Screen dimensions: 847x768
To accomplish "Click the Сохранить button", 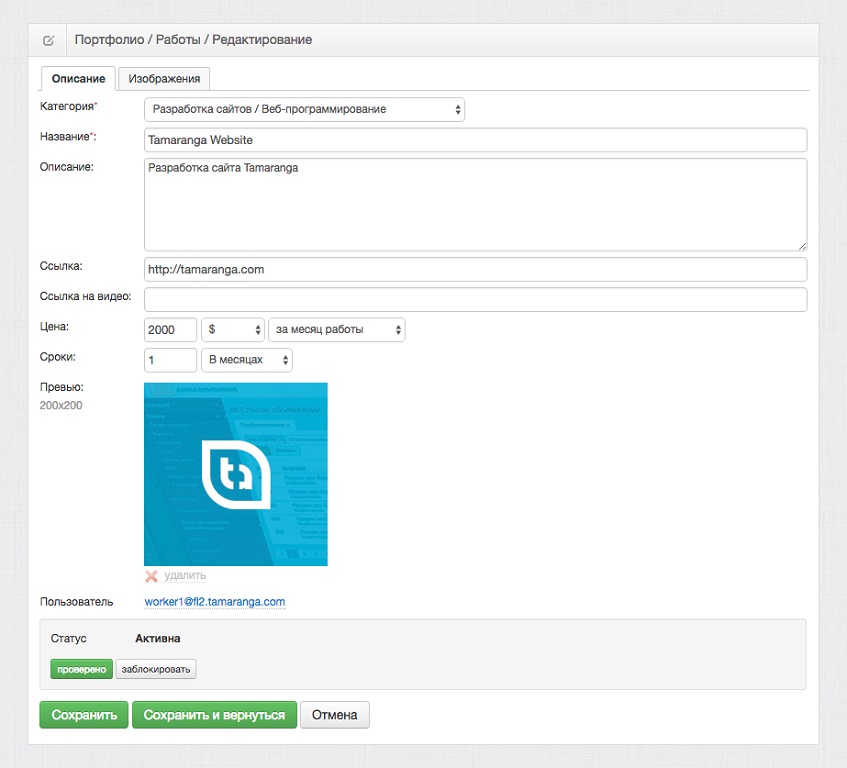I will (84, 715).
